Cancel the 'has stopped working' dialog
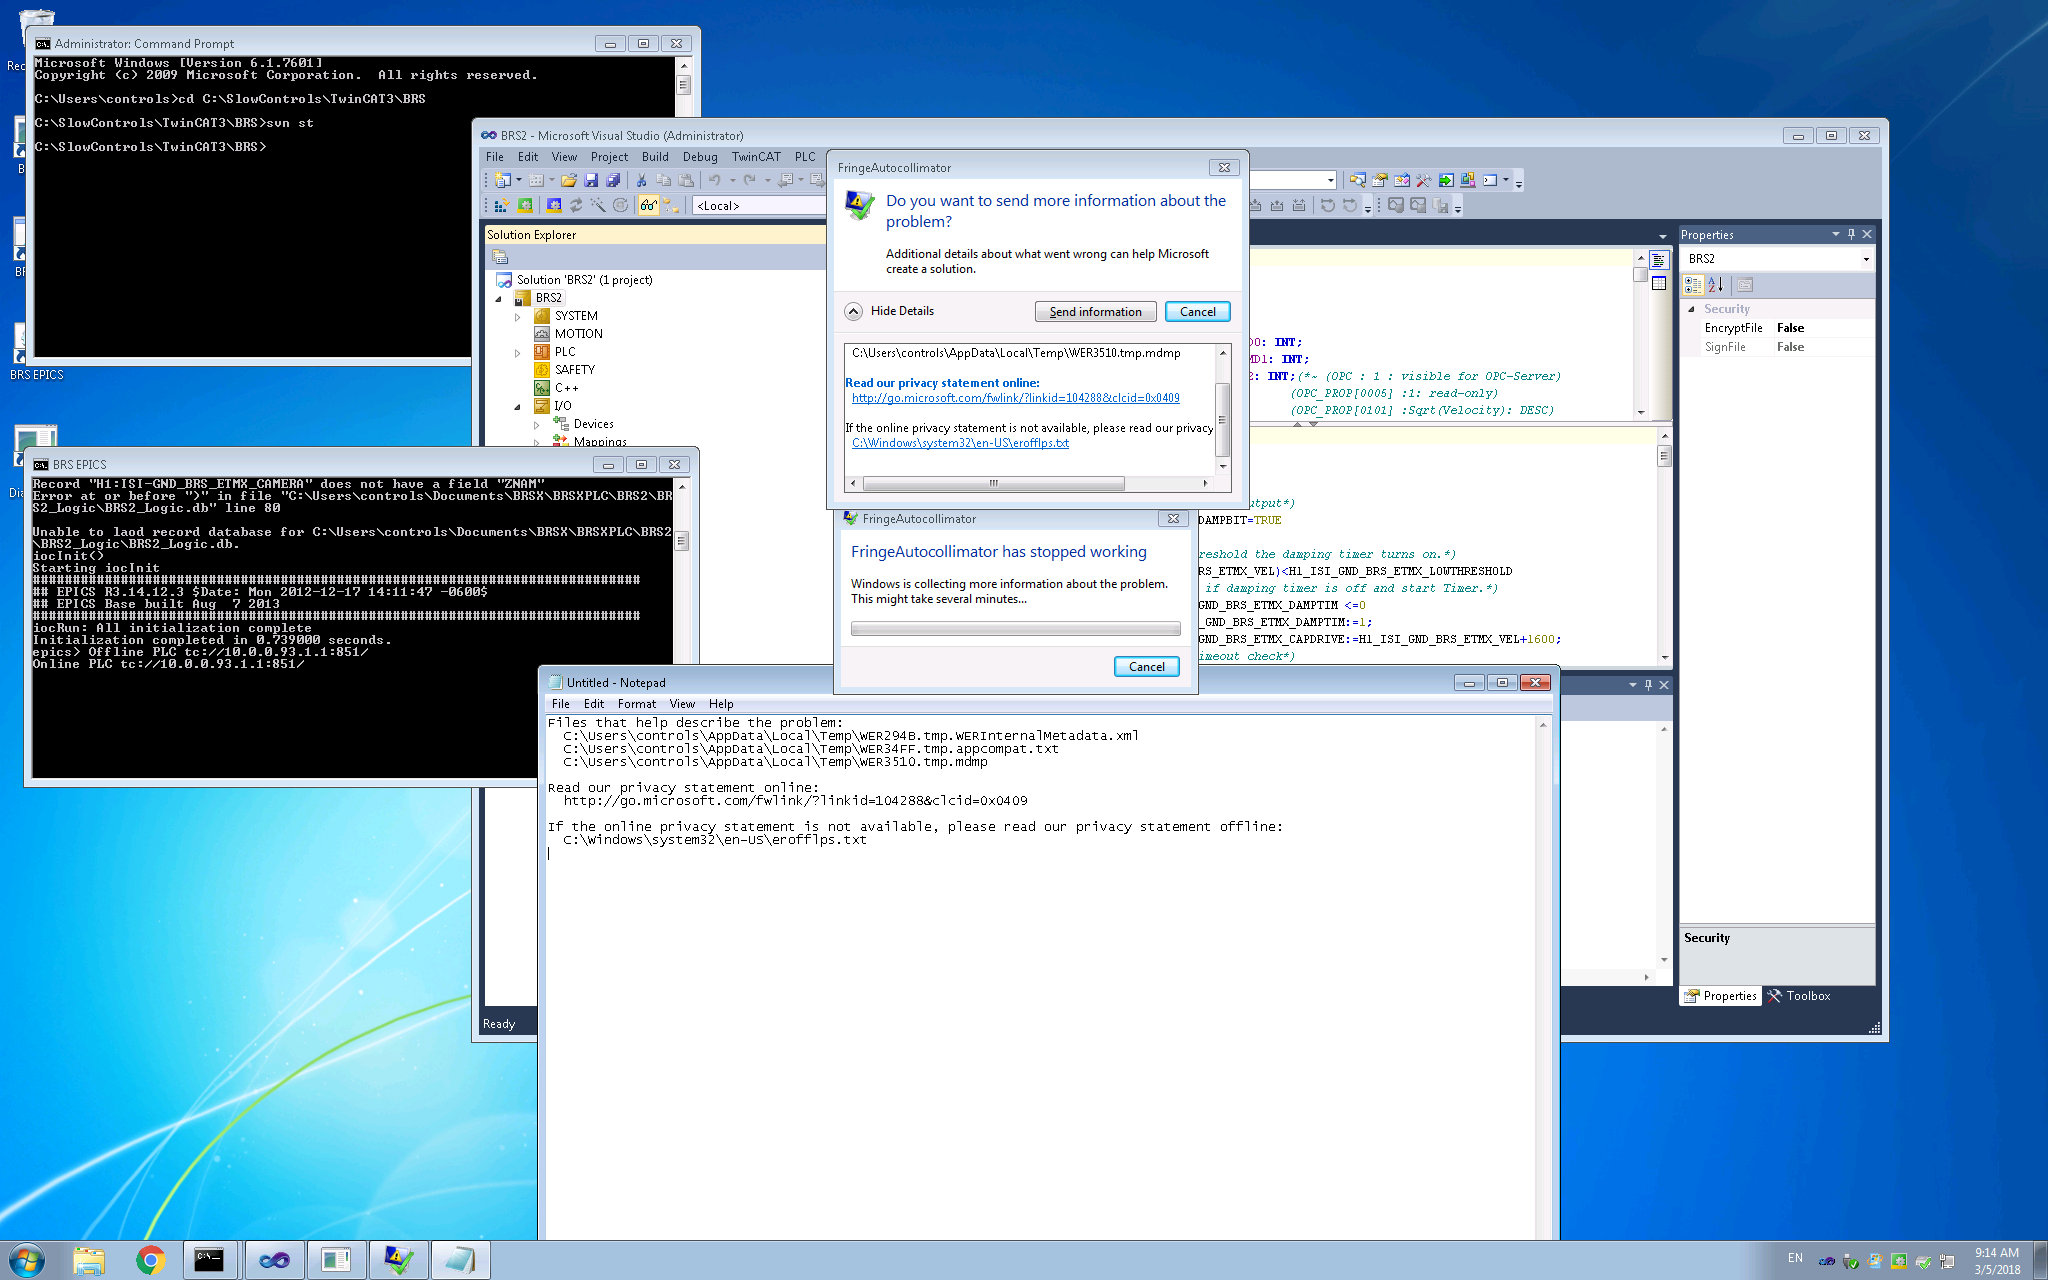The height and width of the screenshot is (1280, 2048). [1146, 667]
